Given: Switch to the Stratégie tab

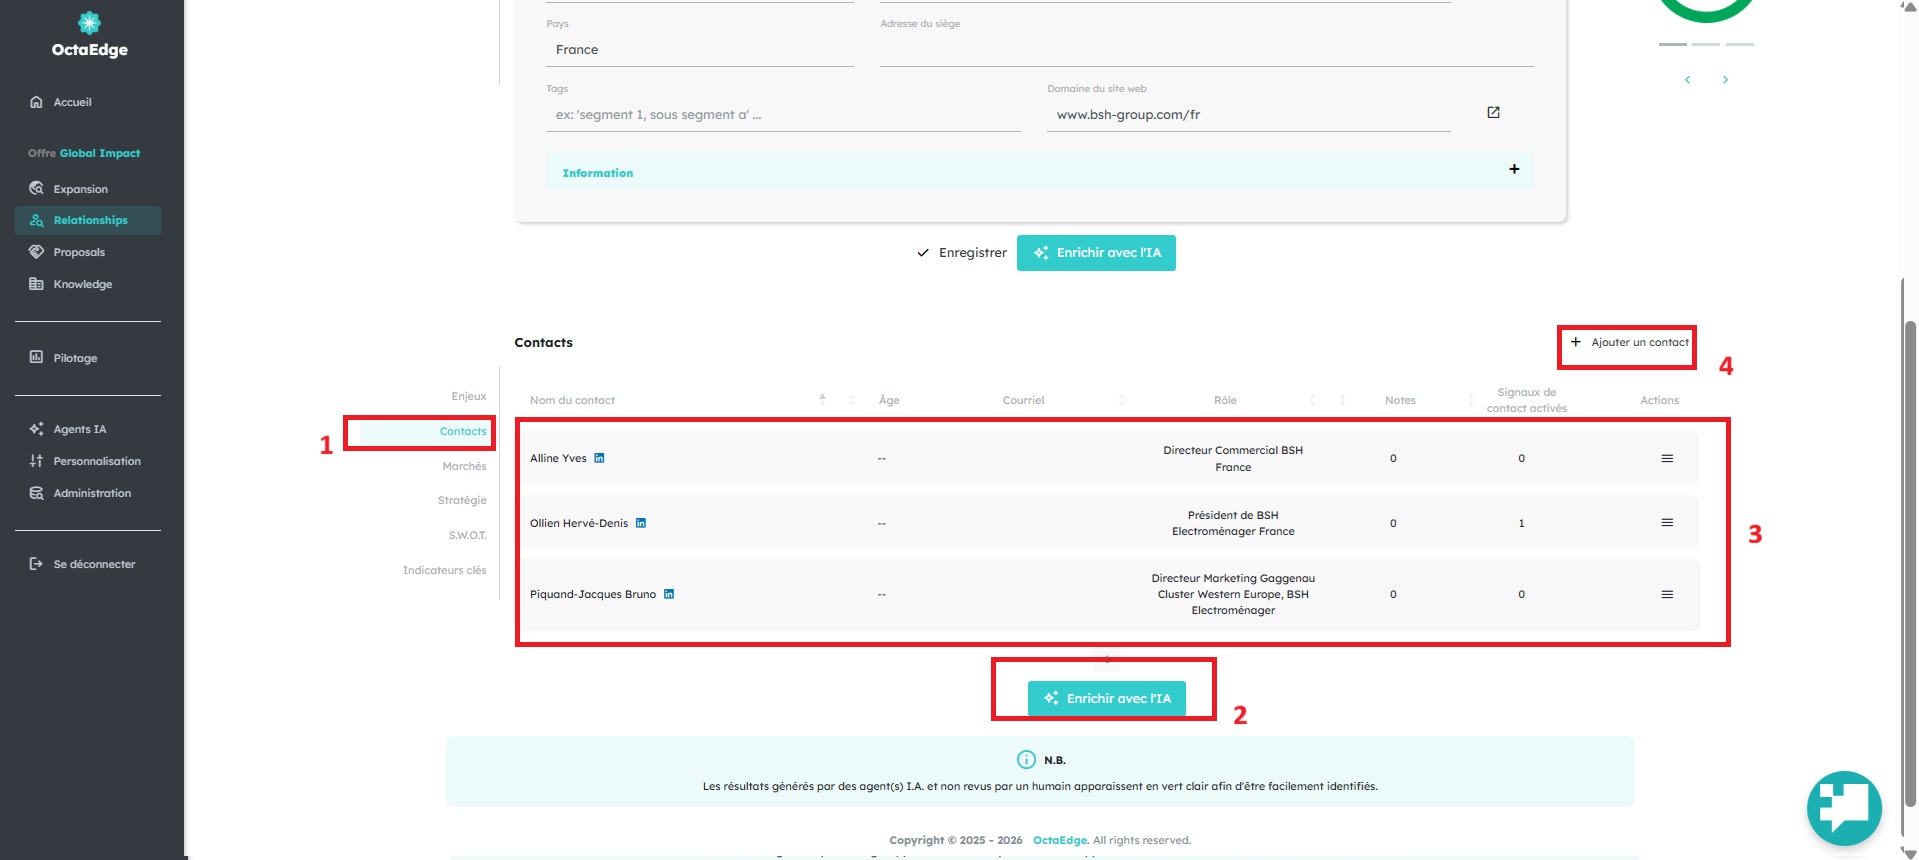Looking at the screenshot, I should pyautogui.click(x=462, y=500).
